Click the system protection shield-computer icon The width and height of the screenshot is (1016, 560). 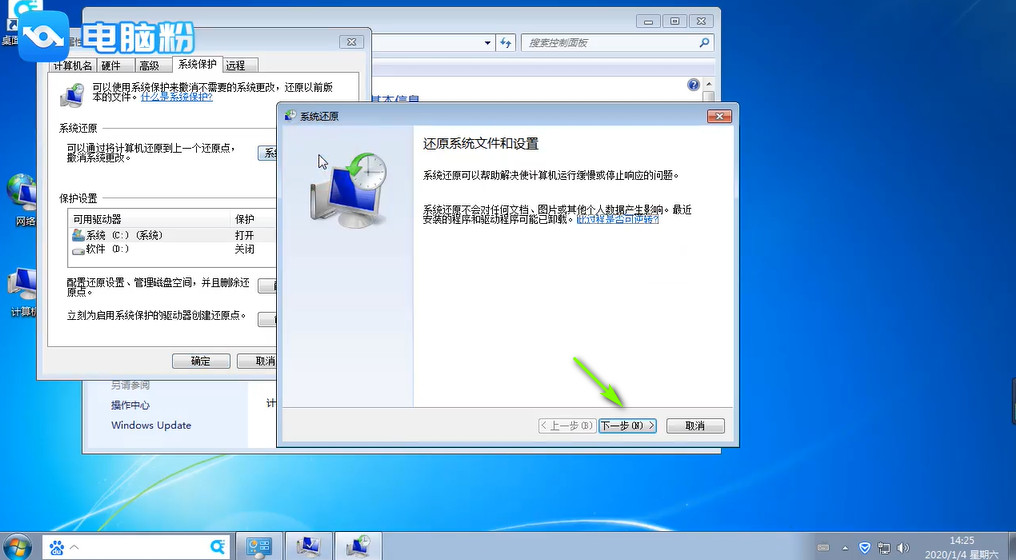tap(73, 95)
